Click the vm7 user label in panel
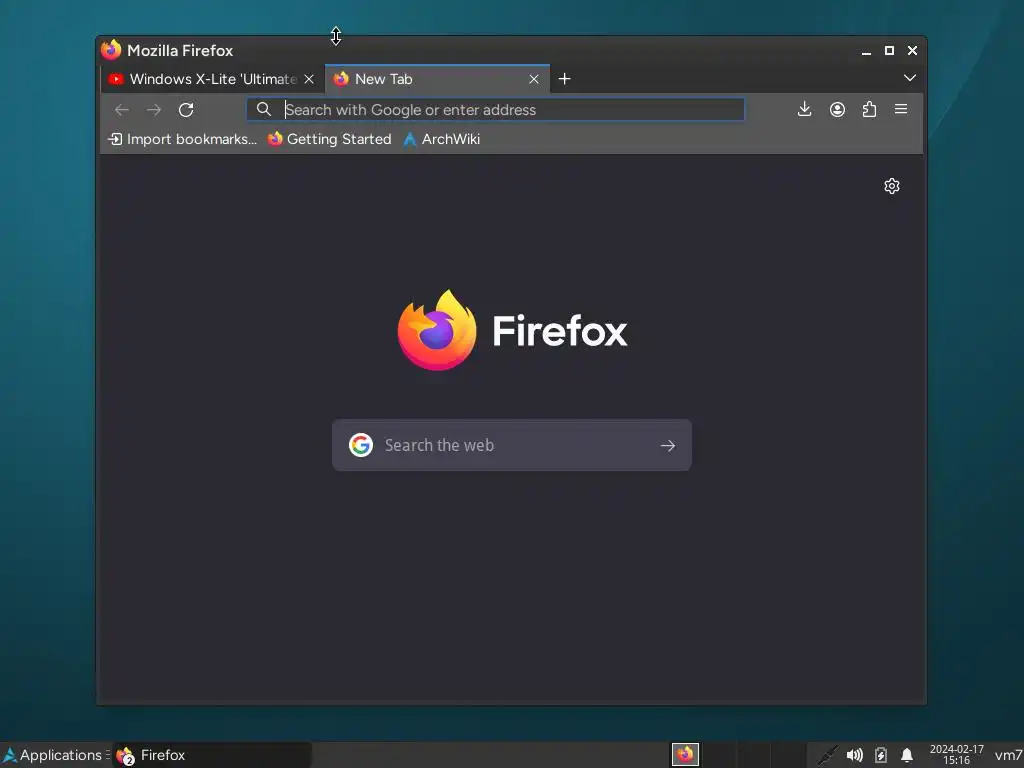The height and width of the screenshot is (768, 1024). pyautogui.click(x=1008, y=755)
